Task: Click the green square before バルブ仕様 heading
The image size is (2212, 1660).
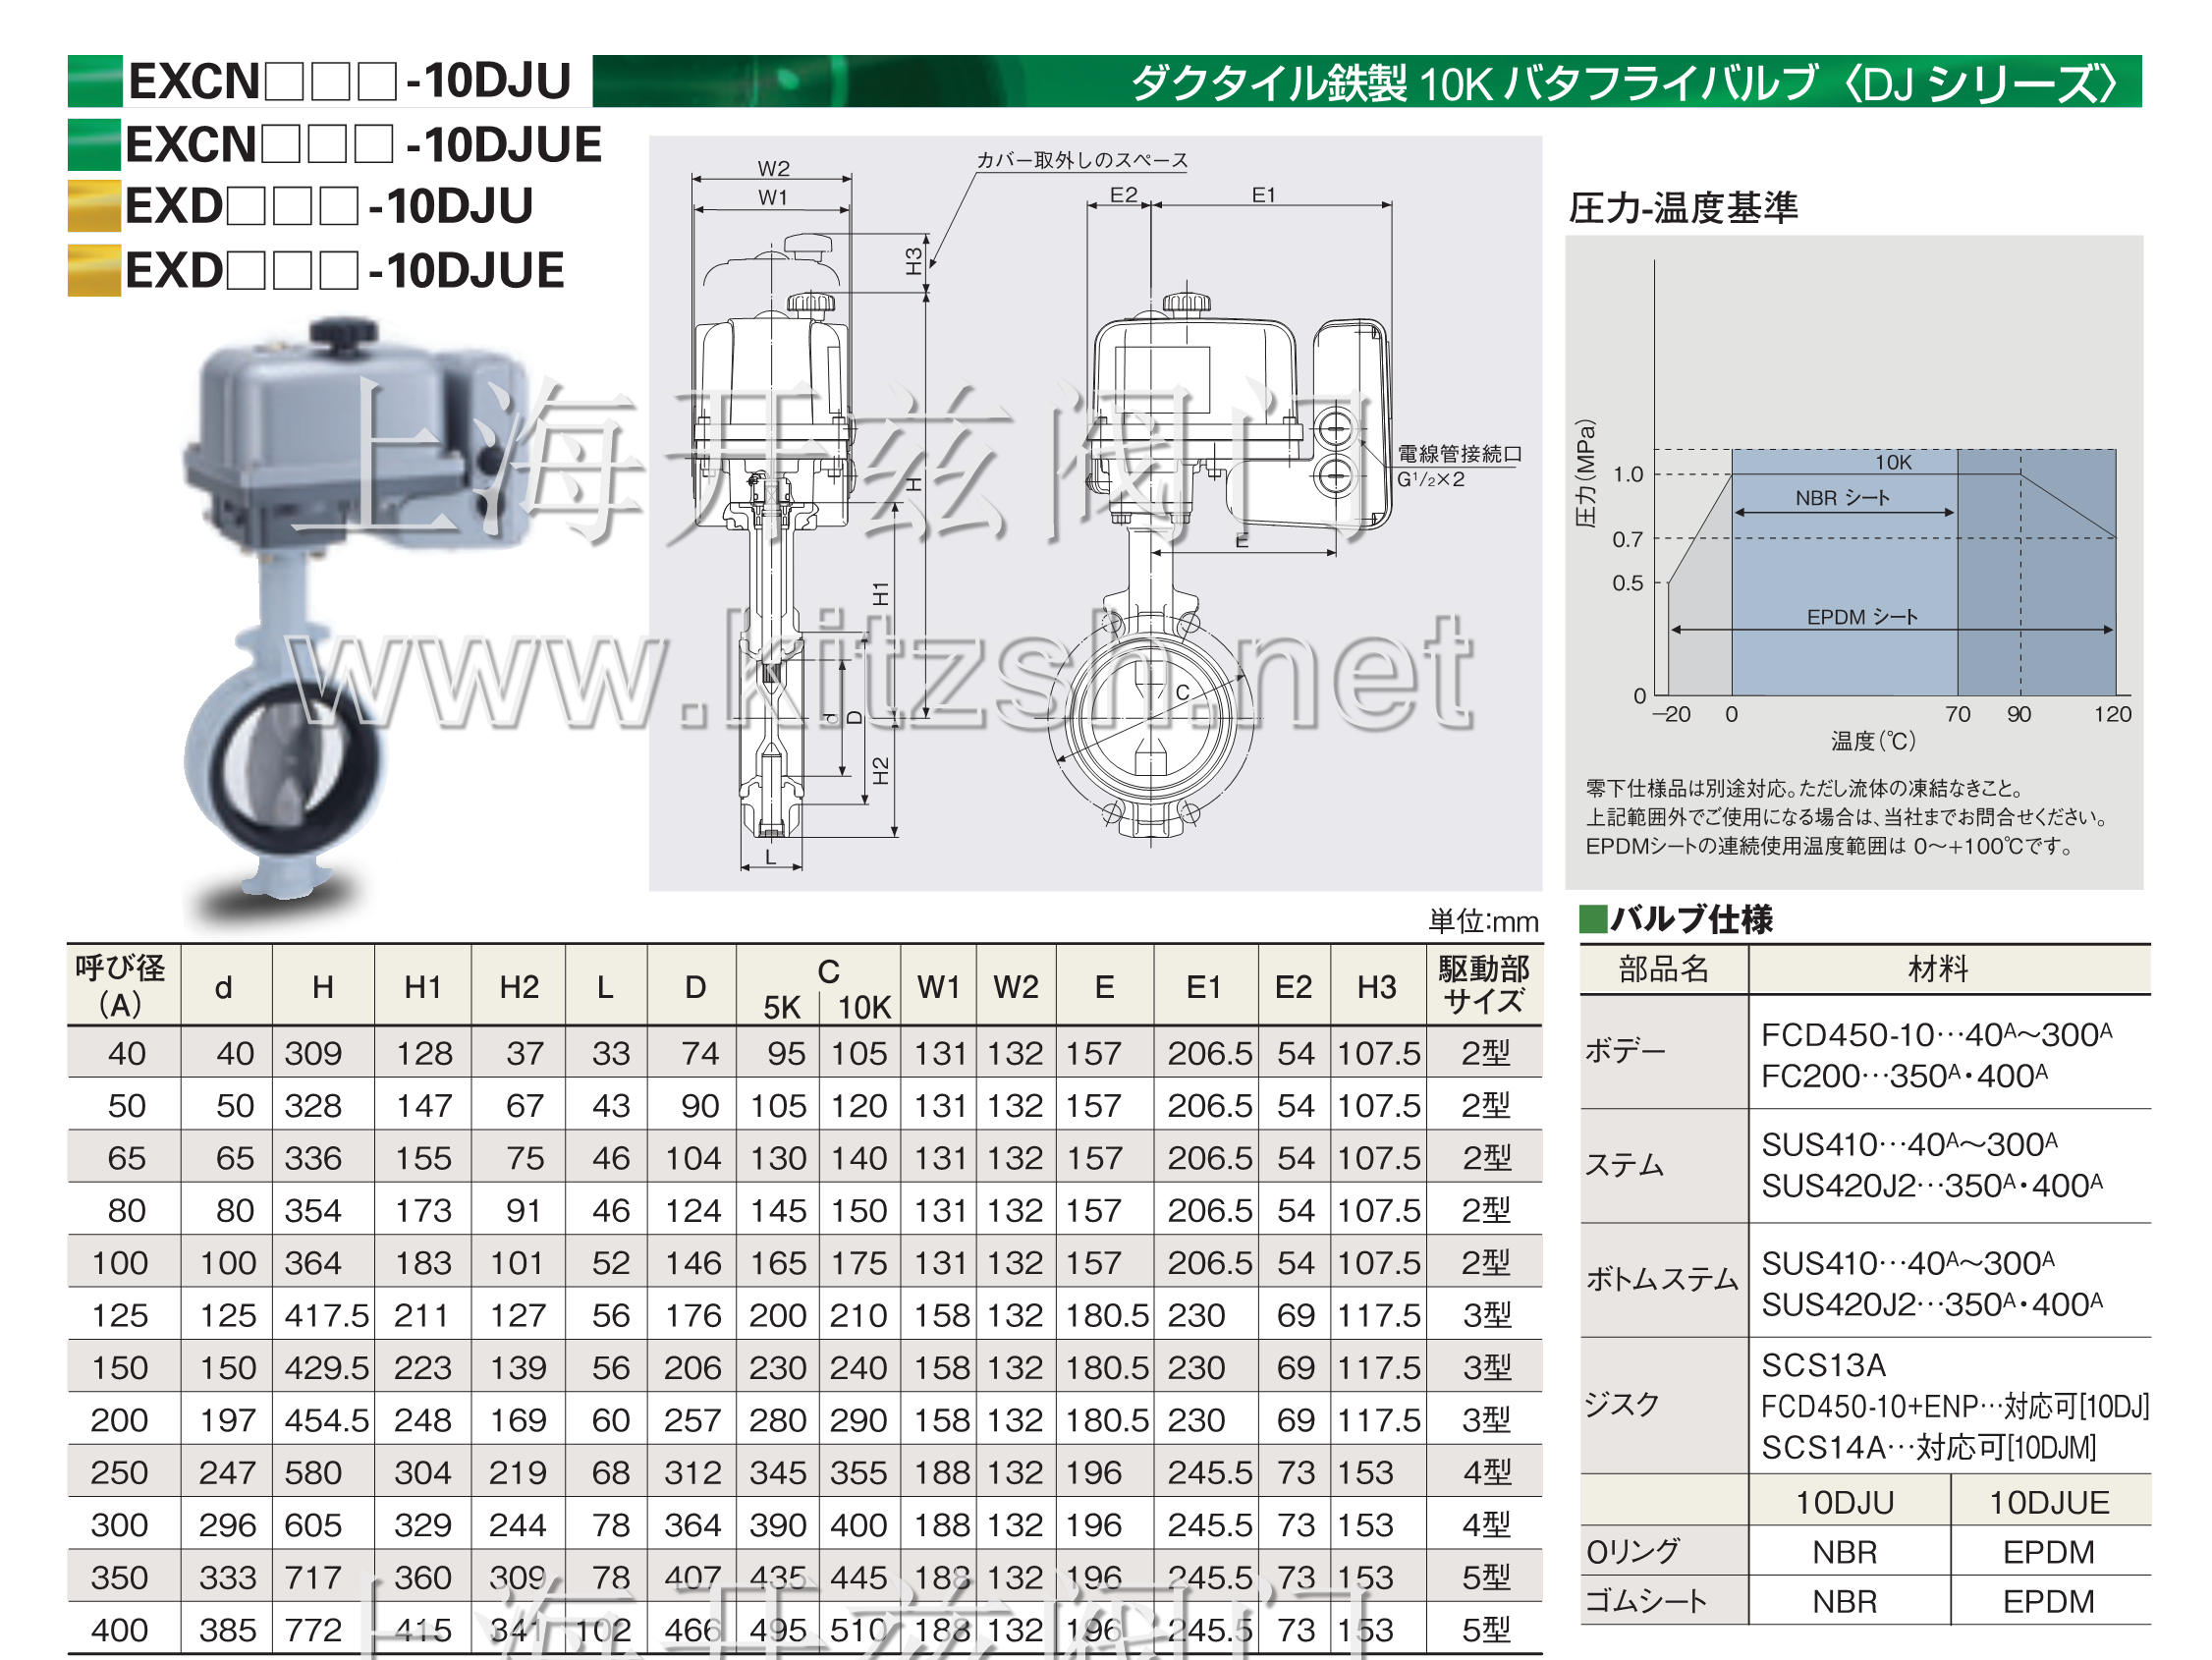Action: [x=1592, y=918]
